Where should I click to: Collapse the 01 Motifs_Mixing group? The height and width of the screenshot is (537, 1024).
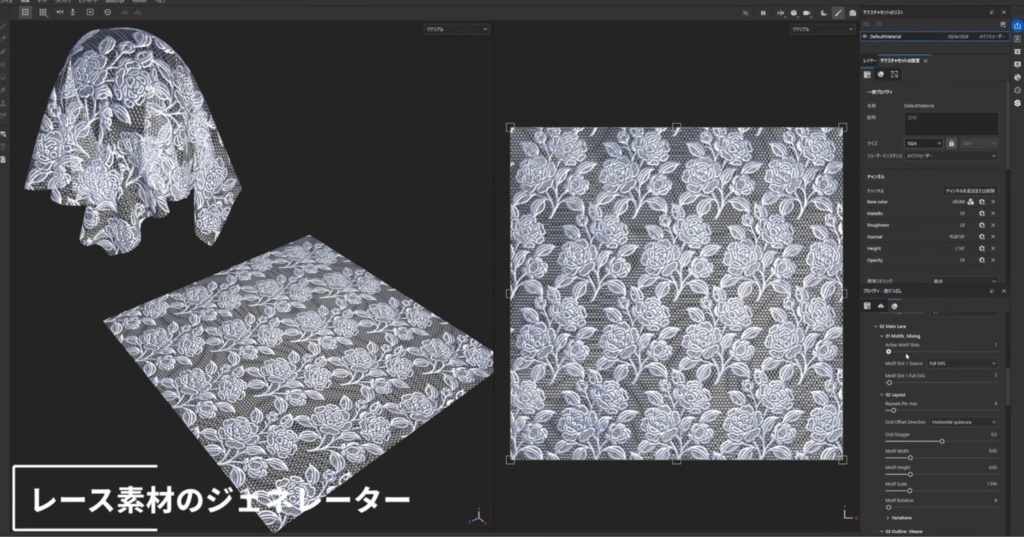click(x=882, y=336)
